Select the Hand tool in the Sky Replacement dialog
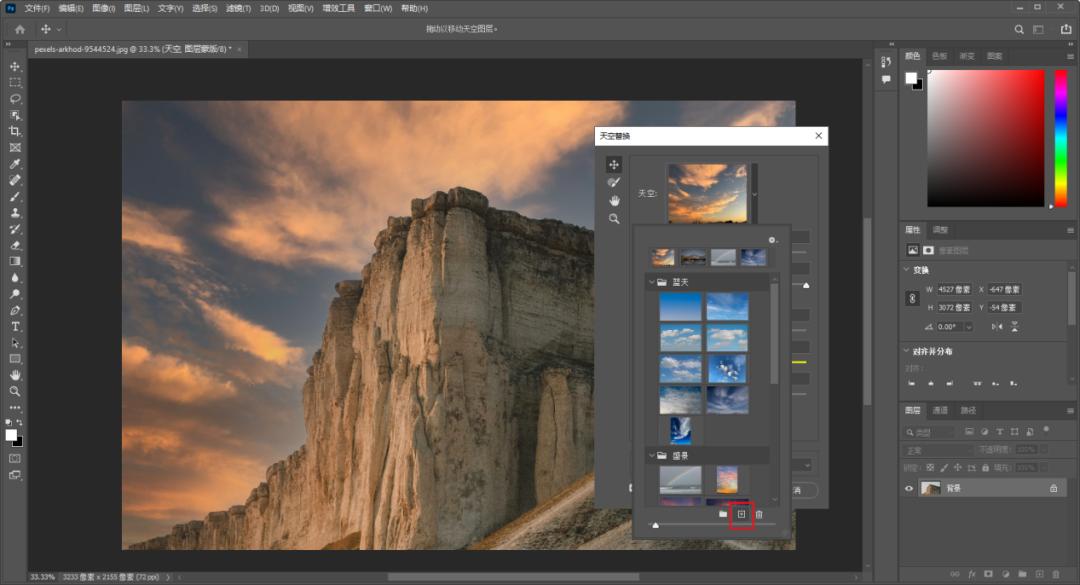 click(x=614, y=200)
